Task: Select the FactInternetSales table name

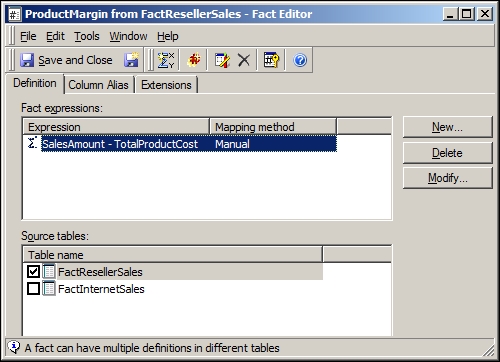Action: tap(101, 289)
